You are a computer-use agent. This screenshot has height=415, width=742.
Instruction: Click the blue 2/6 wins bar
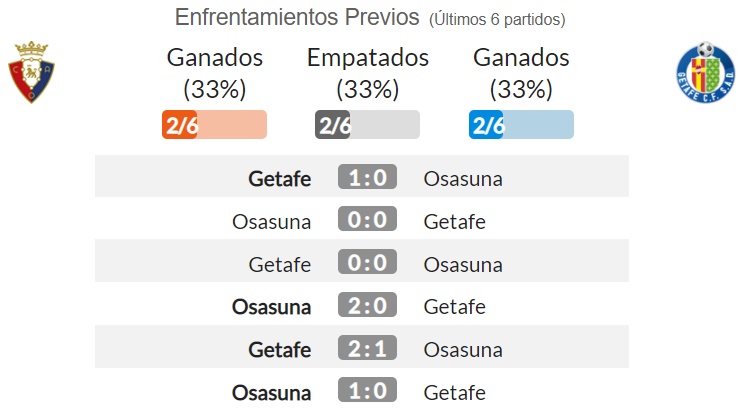[521, 124]
